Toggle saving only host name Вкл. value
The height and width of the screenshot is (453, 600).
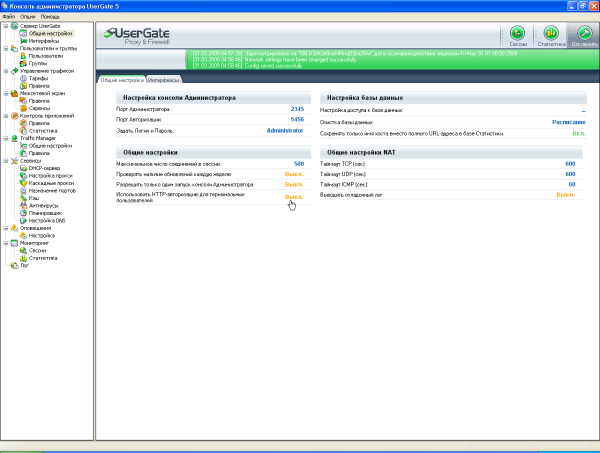pos(579,134)
